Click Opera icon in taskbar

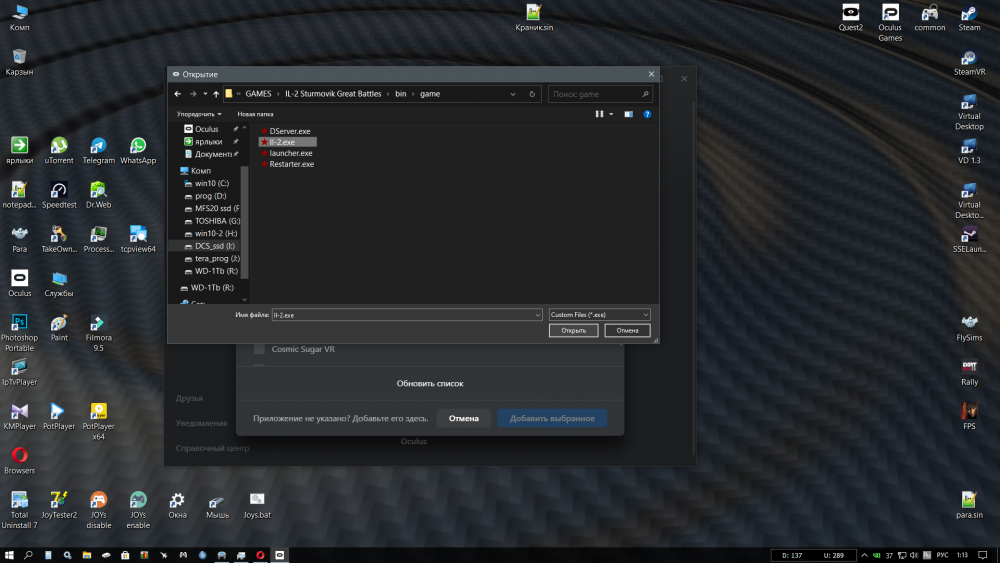260,554
